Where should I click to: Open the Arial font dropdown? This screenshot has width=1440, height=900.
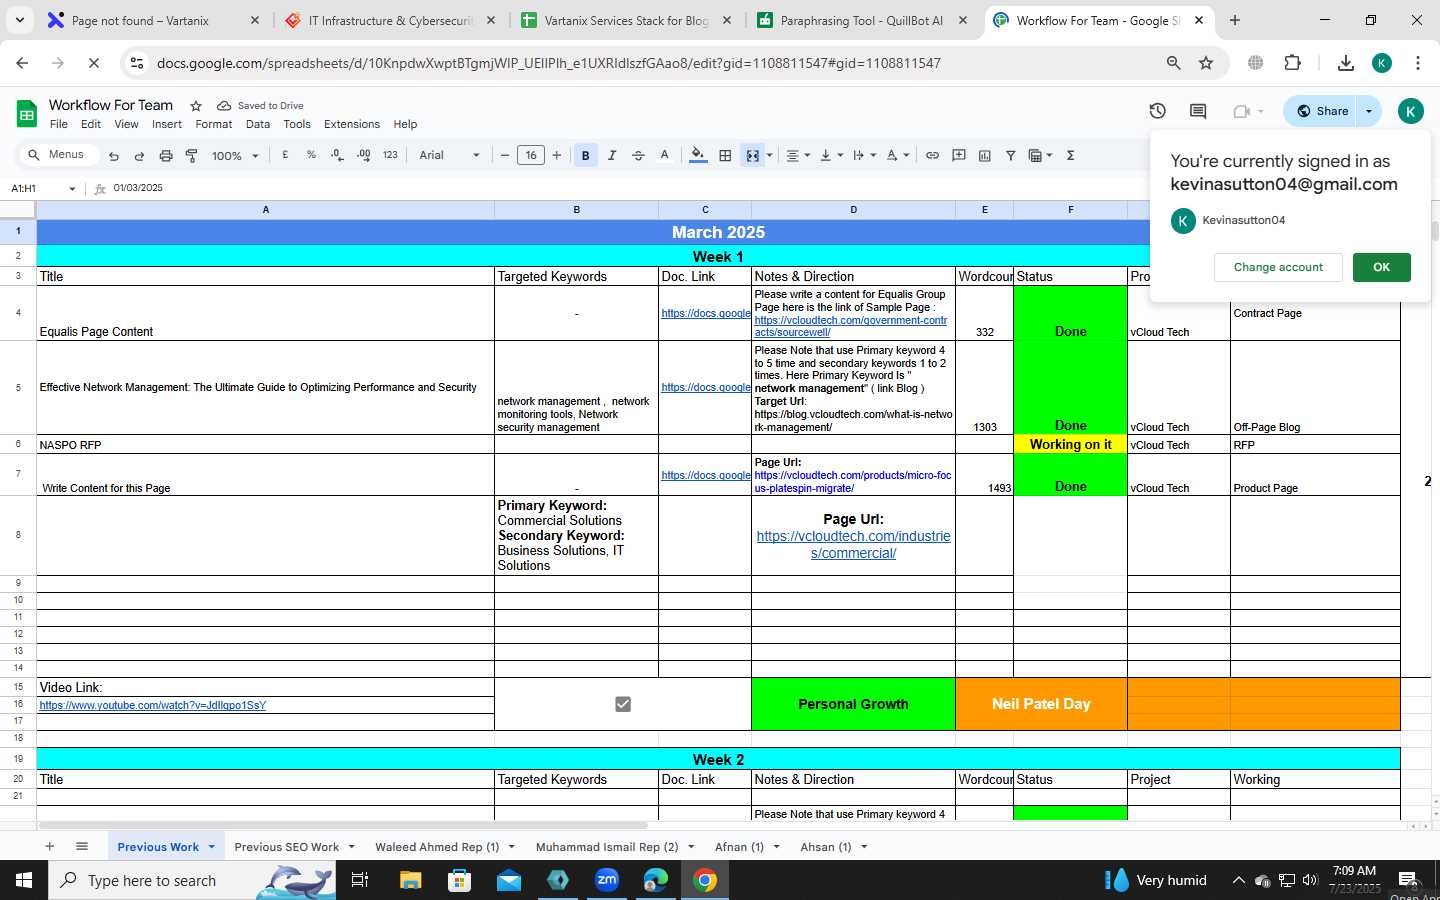pyautogui.click(x=449, y=155)
